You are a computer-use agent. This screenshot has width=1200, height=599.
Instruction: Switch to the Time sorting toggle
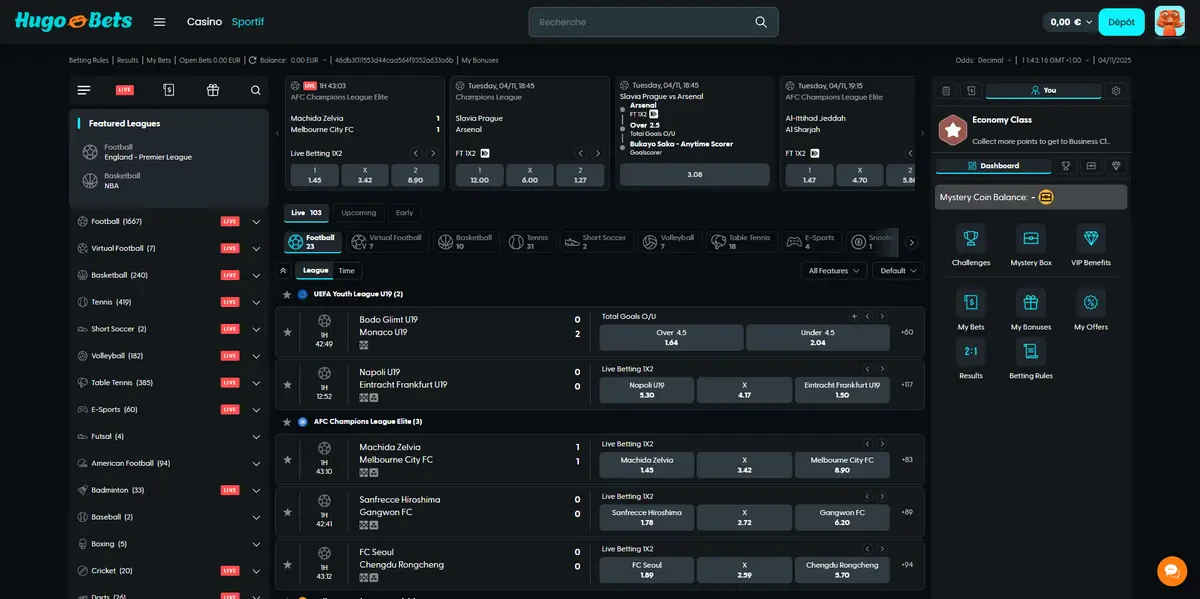coord(346,270)
